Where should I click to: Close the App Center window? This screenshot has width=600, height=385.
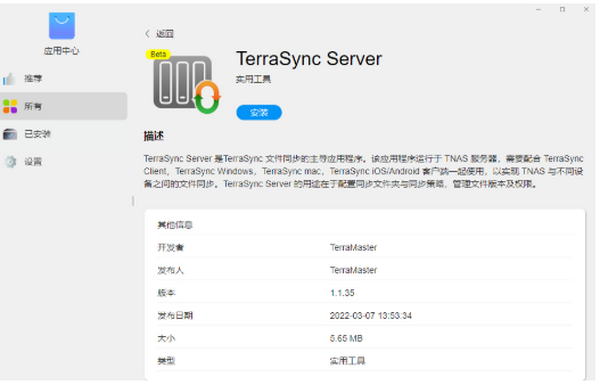[586, 9]
